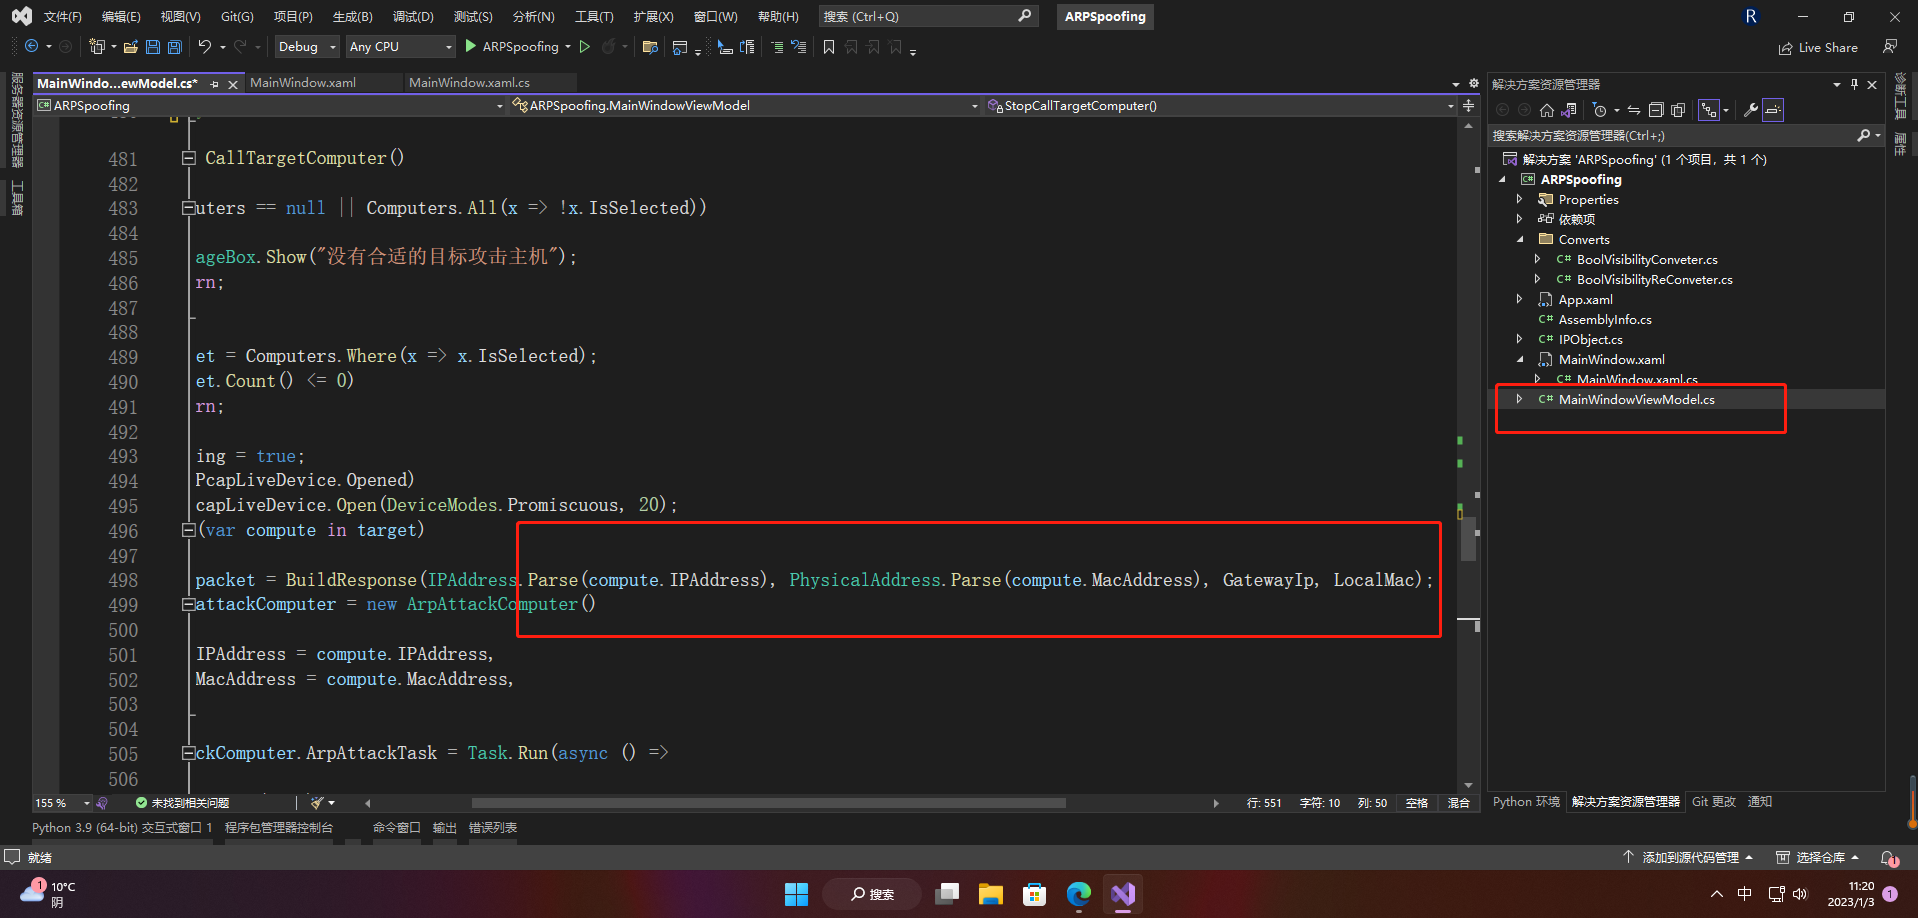Image resolution: width=1918 pixels, height=918 pixels.
Task: Toggle Preview Selected Items button
Action: click(1773, 110)
